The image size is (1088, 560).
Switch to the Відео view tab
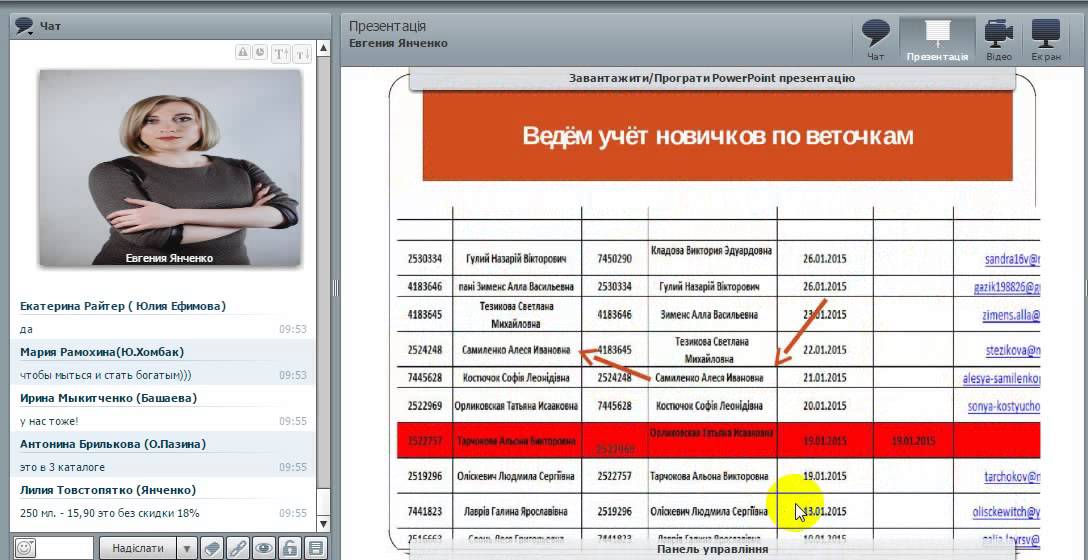click(998, 40)
